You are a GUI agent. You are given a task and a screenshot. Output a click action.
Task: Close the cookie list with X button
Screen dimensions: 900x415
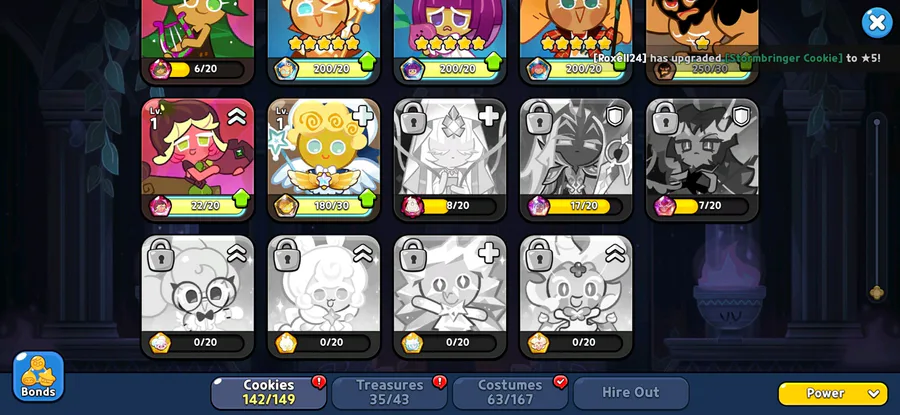tap(877, 23)
